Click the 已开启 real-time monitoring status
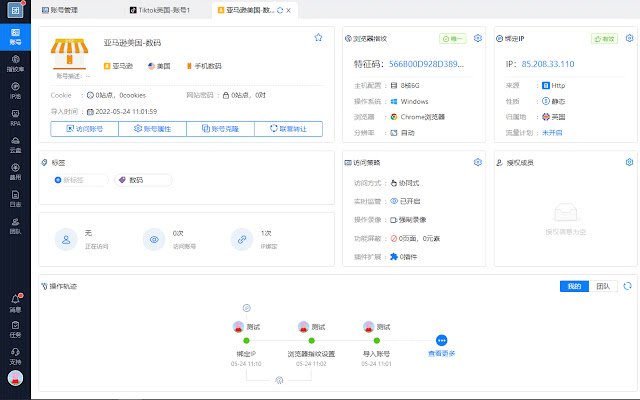The width and height of the screenshot is (640, 400). coord(405,201)
